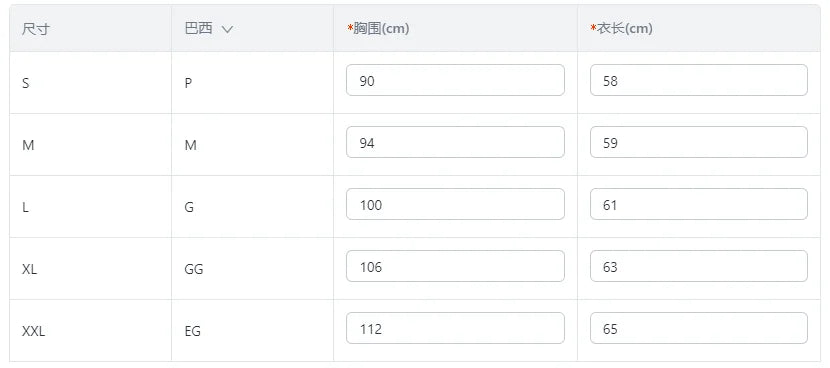
Task: Select the length input with value 65
Action: pyautogui.click(x=699, y=328)
